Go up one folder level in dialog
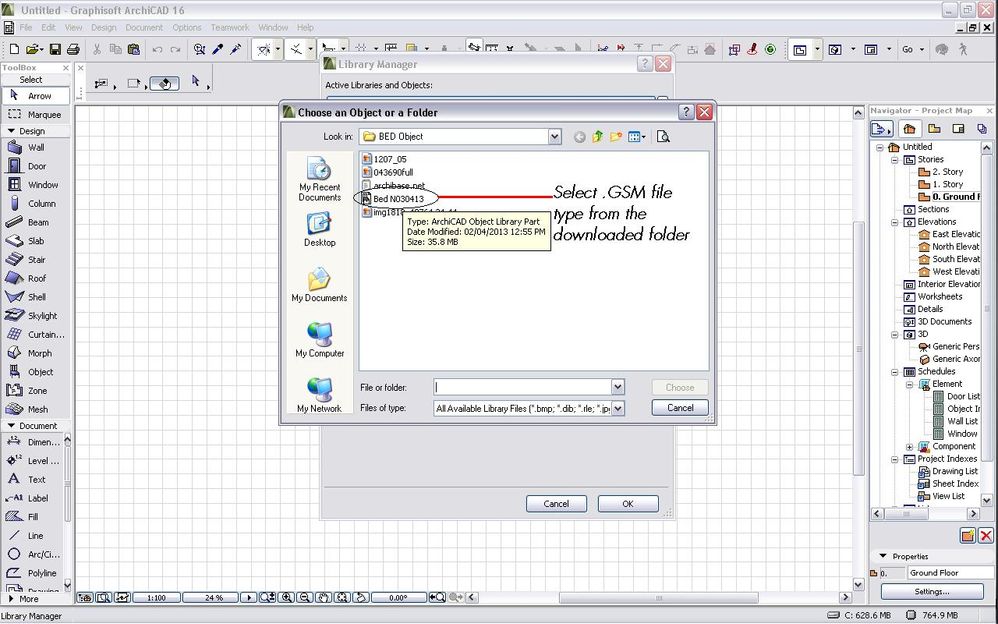The image size is (998, 624). coord(597,136)
